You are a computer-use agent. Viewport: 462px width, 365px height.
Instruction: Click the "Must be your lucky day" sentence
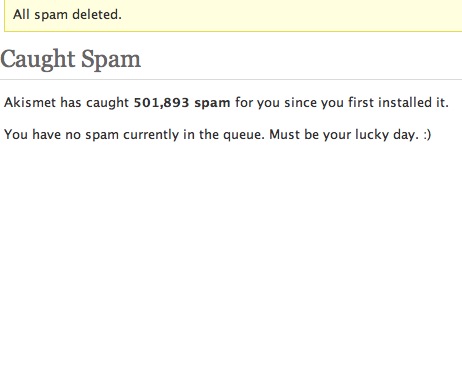pyautogui.click(x=343, y=135)
